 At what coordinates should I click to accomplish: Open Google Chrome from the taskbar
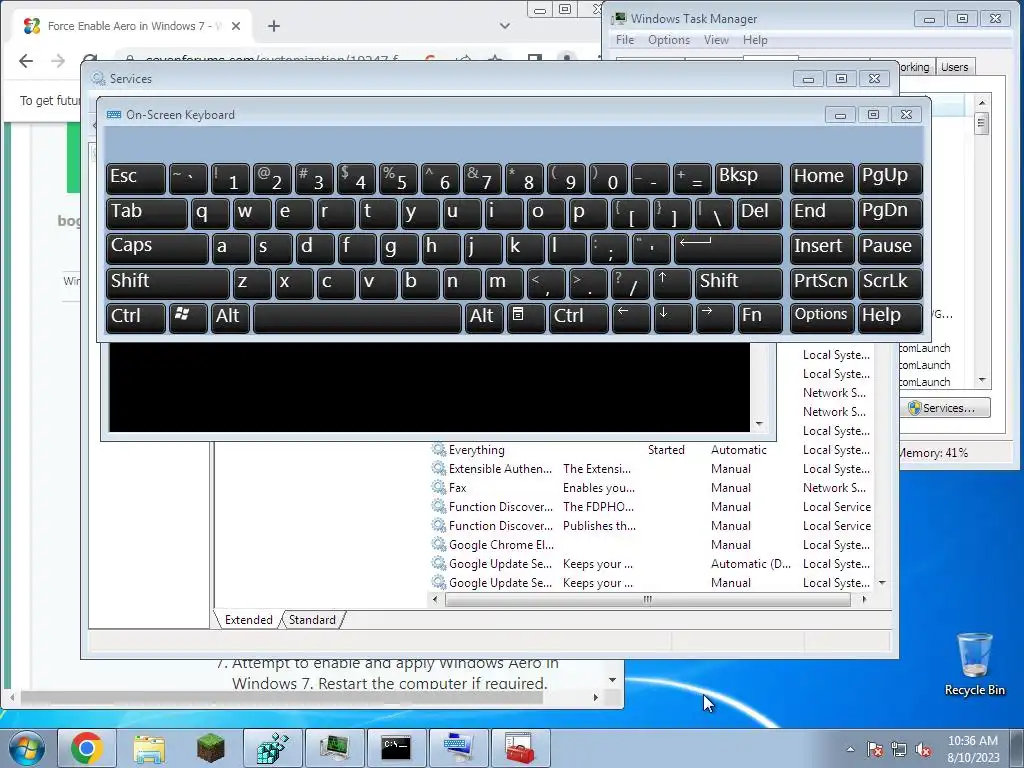87,748
